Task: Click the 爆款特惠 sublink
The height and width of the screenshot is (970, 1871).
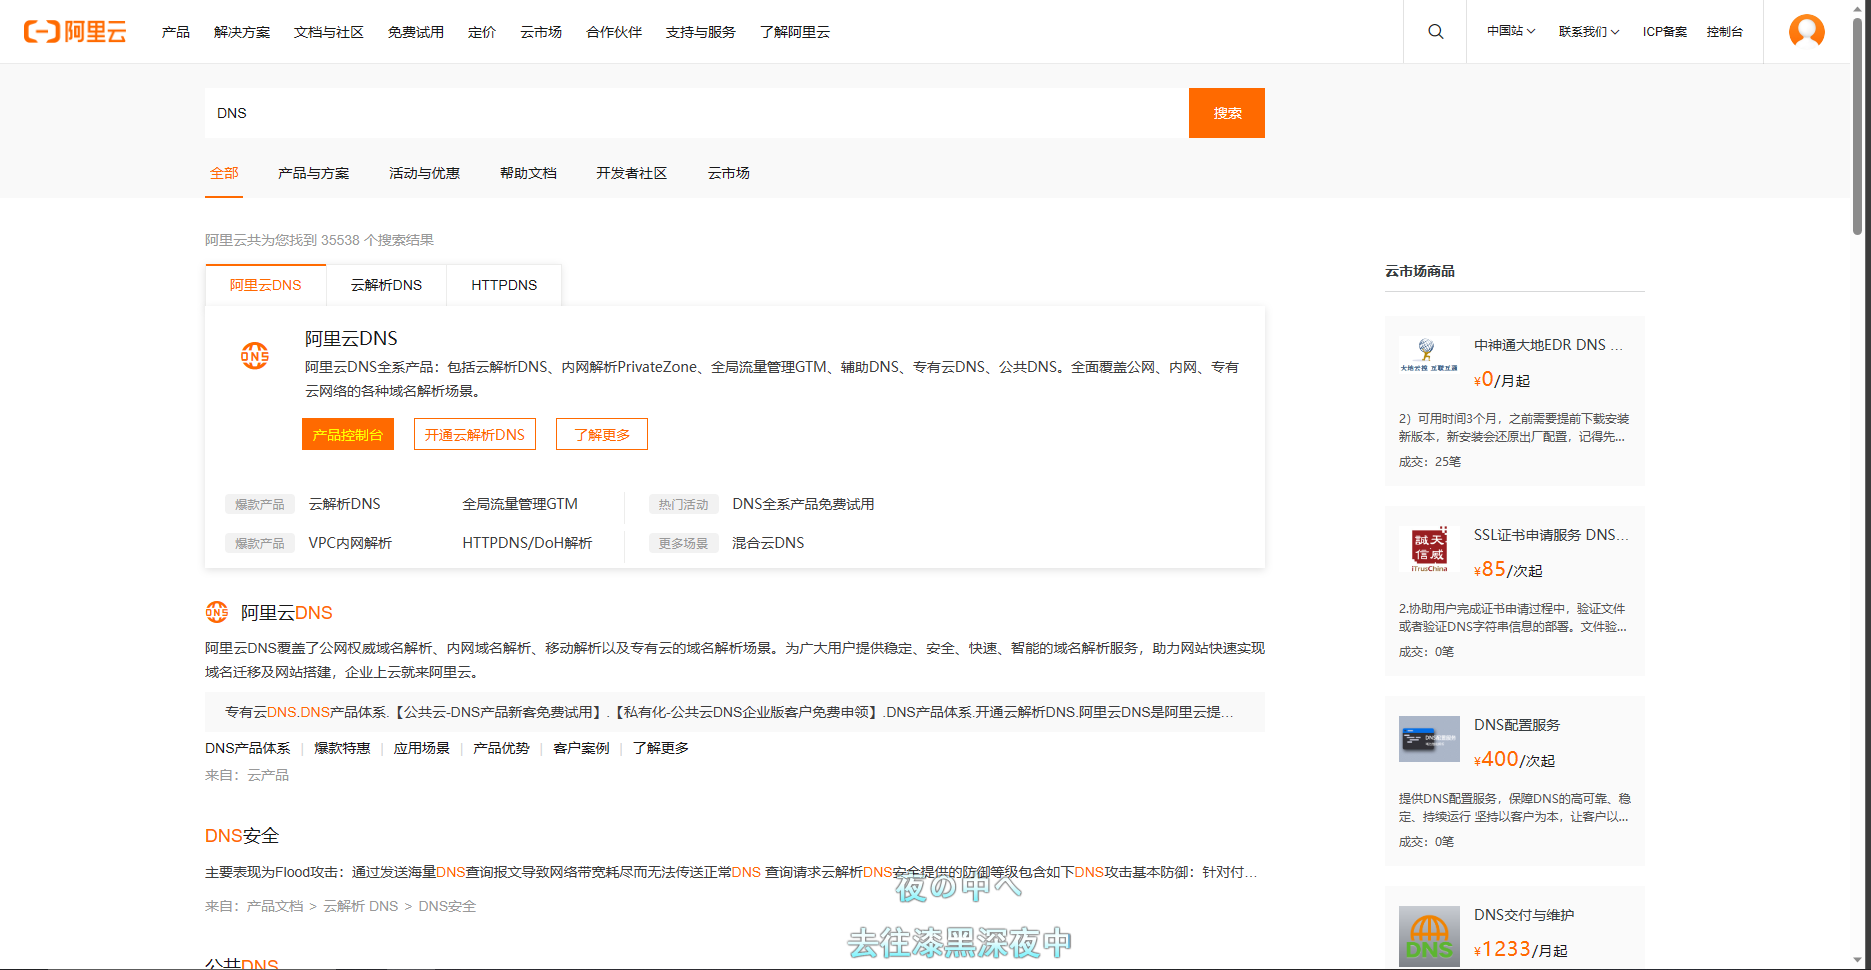Action: coord(342,748)
